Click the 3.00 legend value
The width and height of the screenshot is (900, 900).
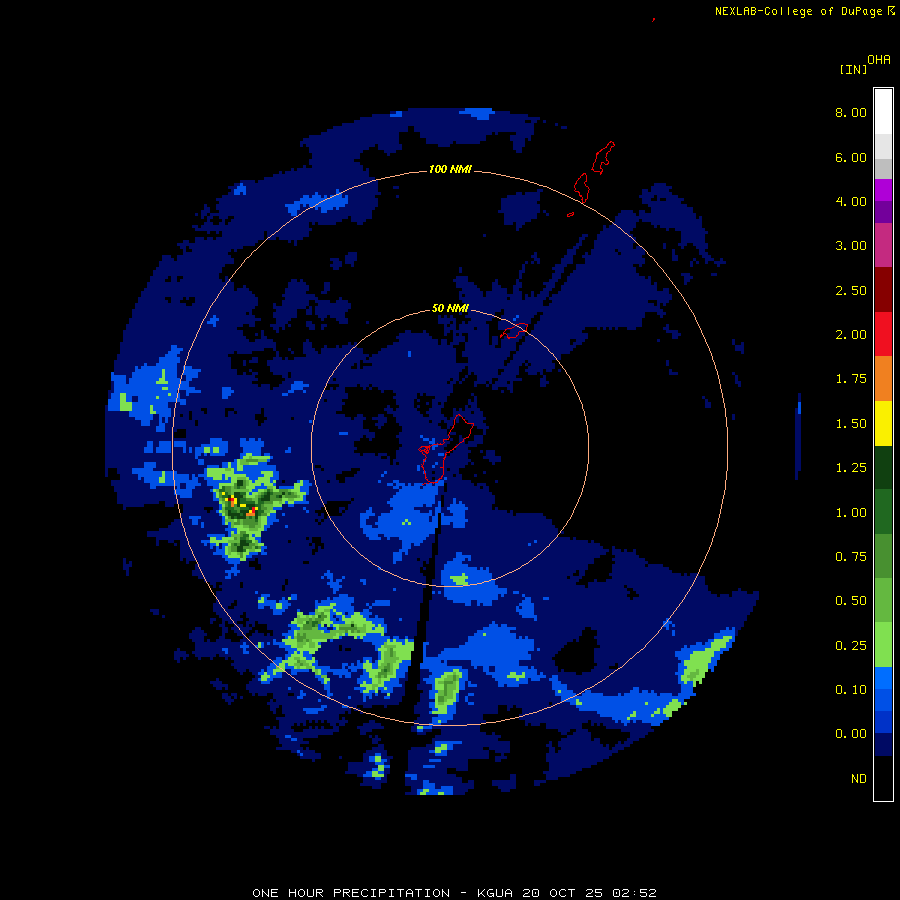click(851, 246)
